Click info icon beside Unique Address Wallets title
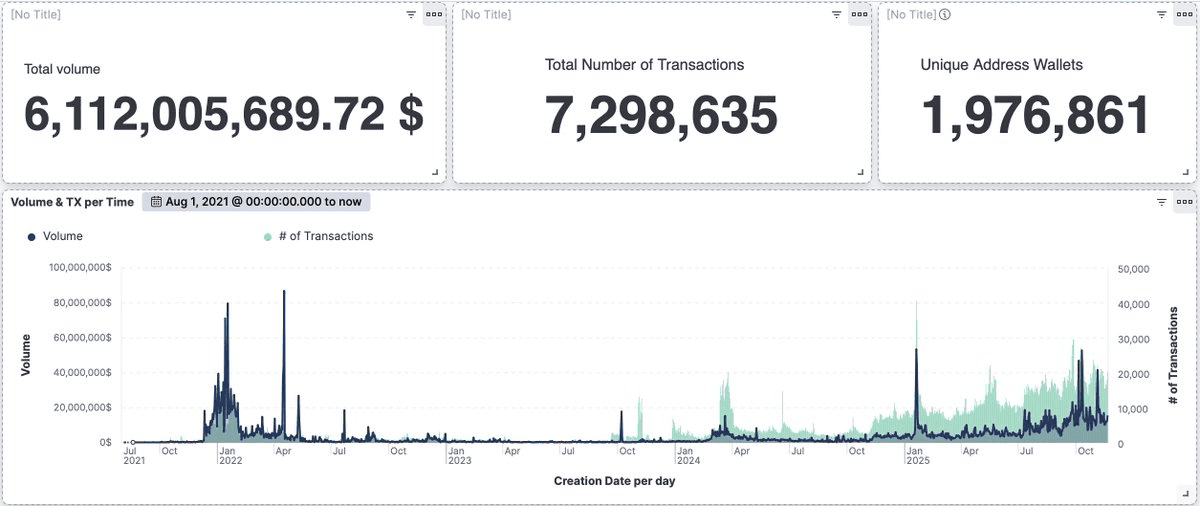The image size is (1200, 506). tap(945, 15)
